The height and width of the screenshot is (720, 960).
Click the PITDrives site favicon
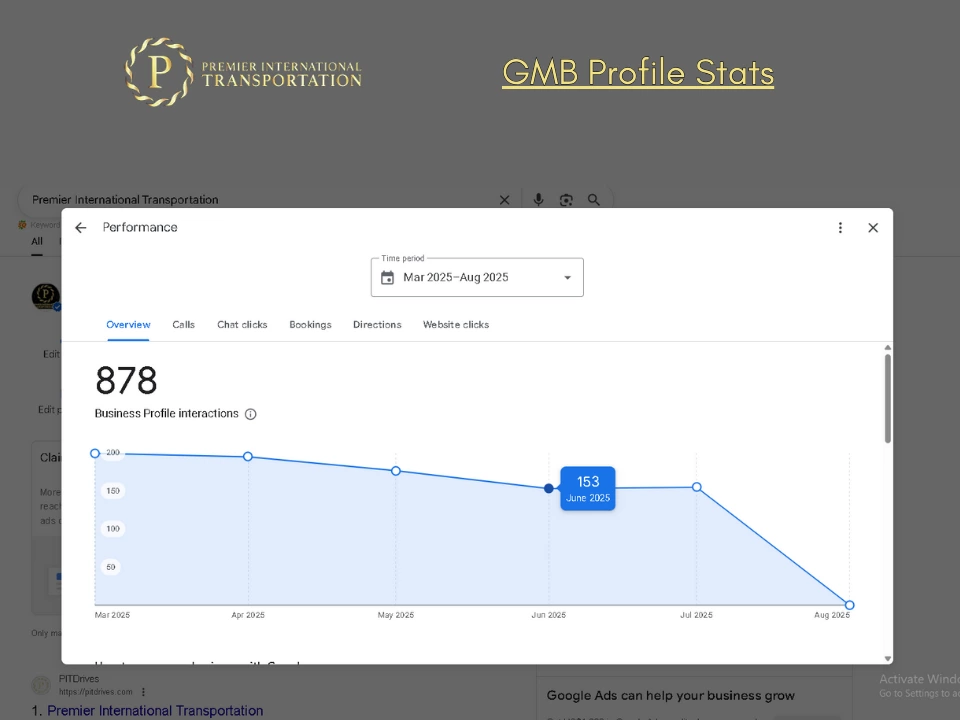point(41,685)
